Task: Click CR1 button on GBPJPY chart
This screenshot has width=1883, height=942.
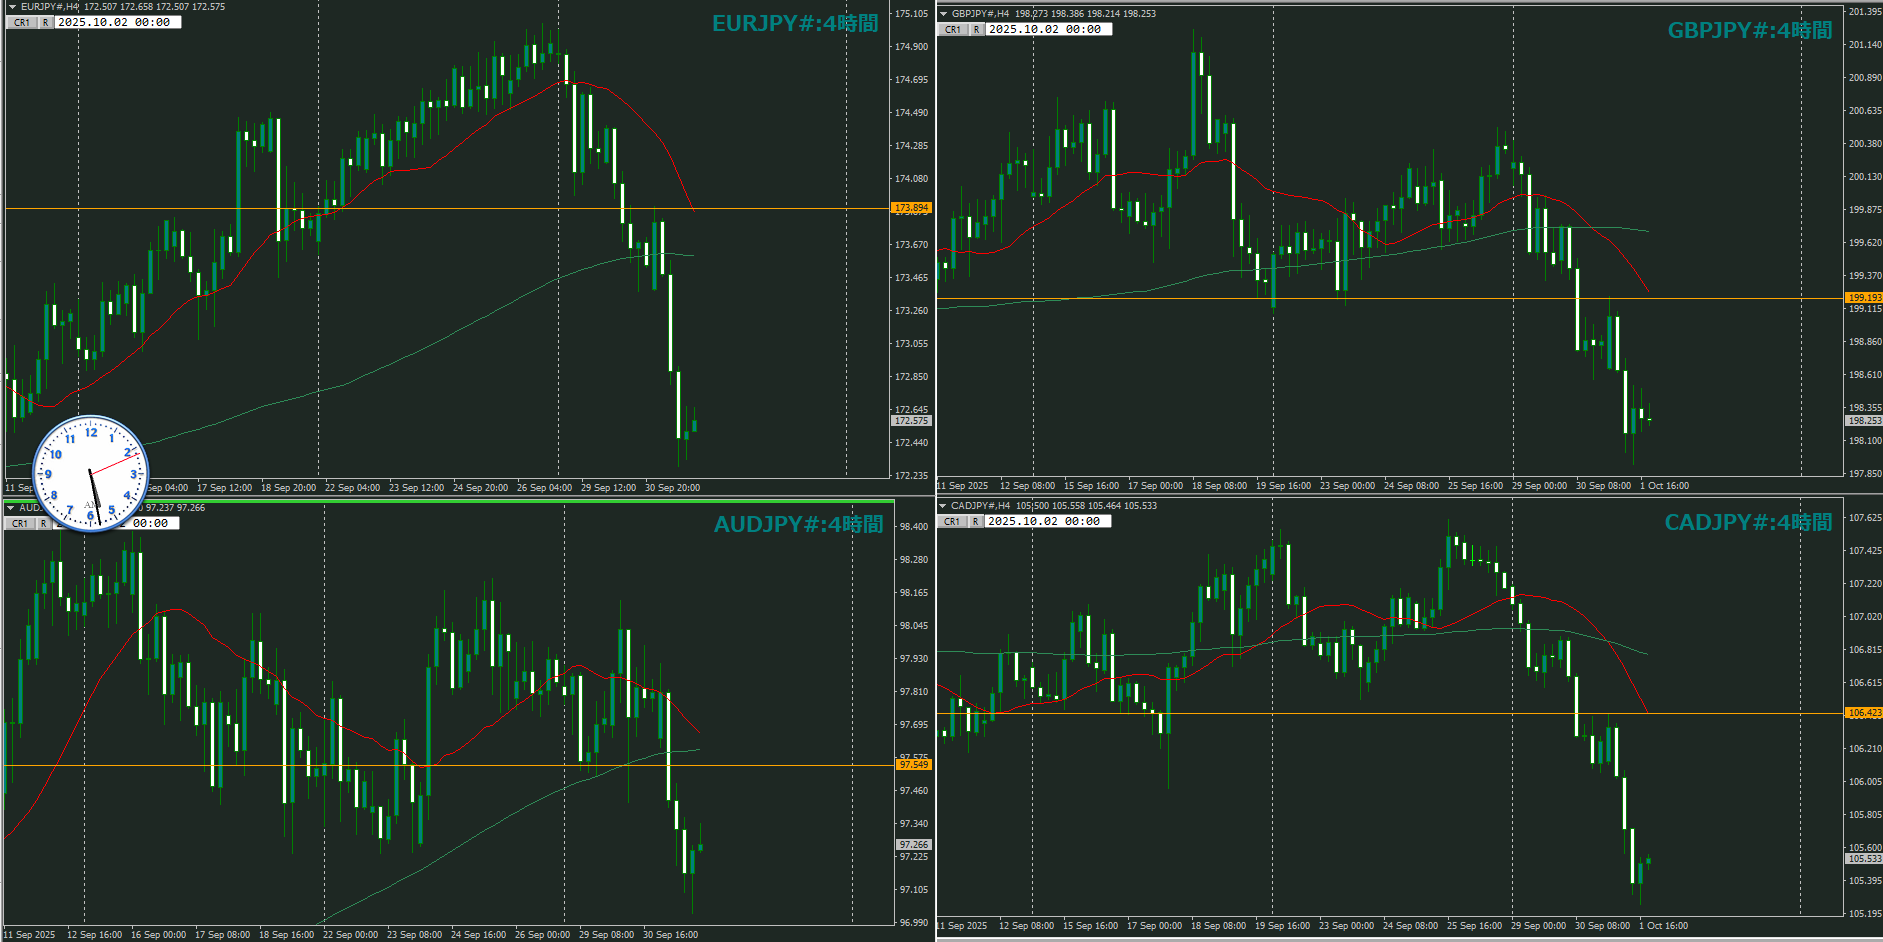Action: 953,29
